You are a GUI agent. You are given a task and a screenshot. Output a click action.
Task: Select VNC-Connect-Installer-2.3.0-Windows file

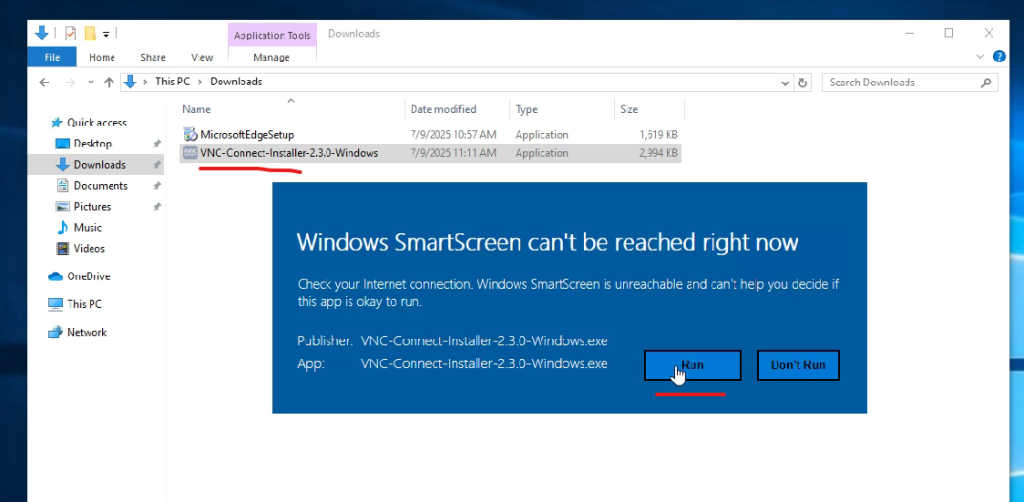pyautogui.click(x=289, y=153)
